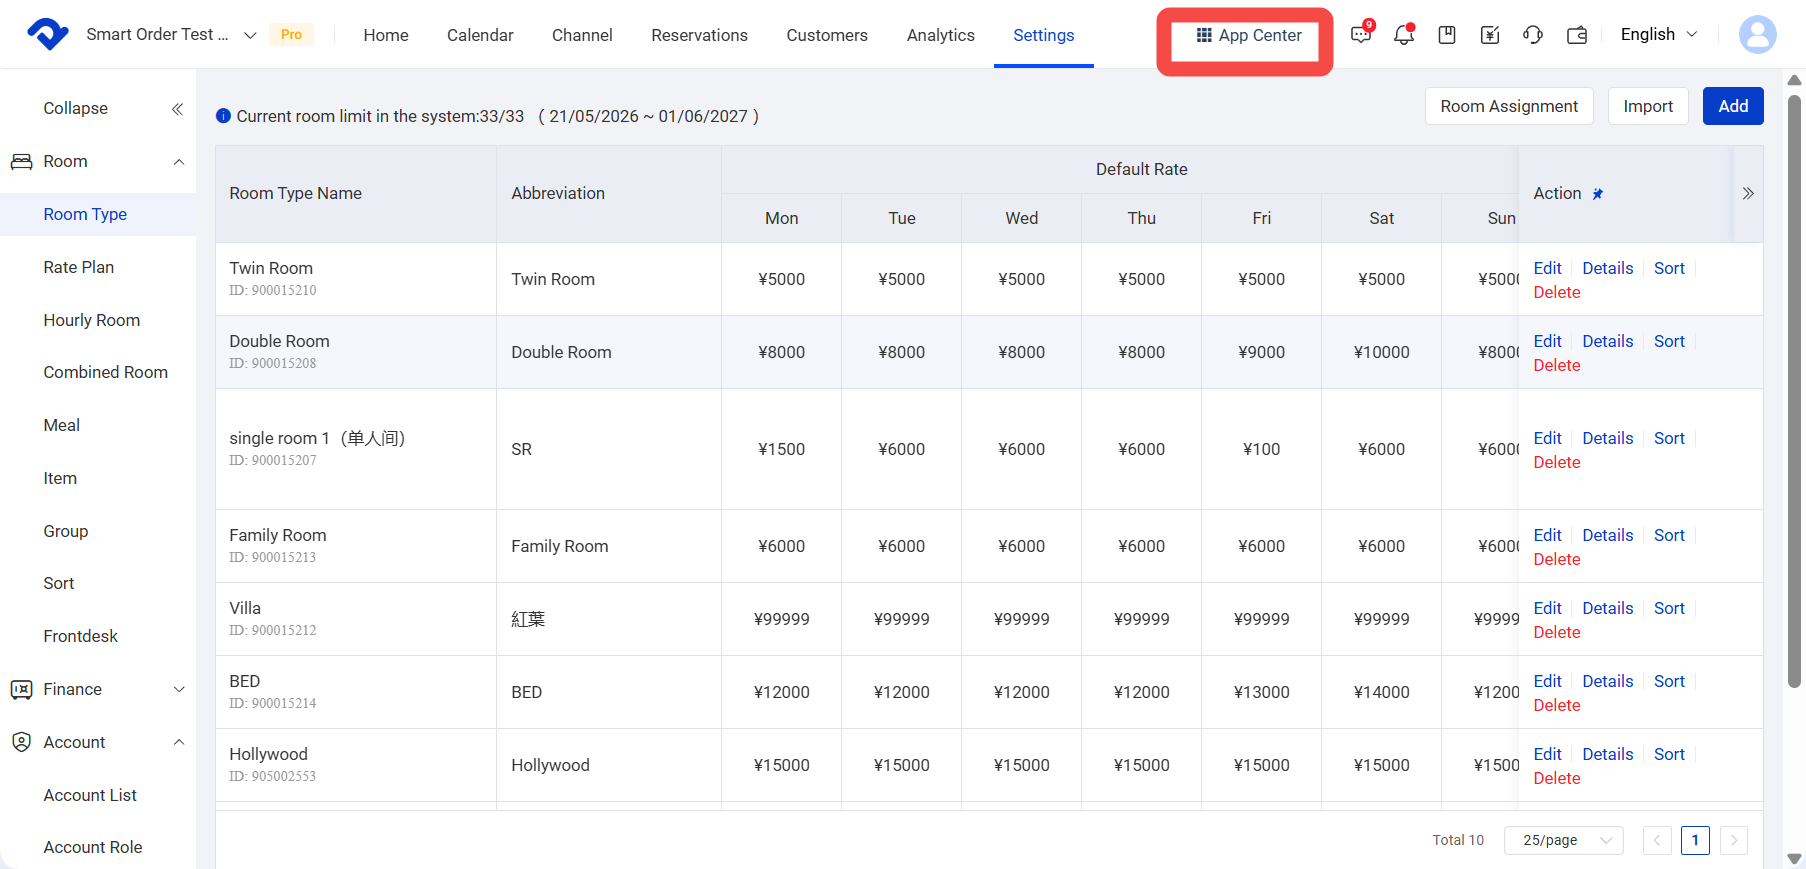Open the English language dropdown
This screenshot has height=869, width=1806.
1659,35
